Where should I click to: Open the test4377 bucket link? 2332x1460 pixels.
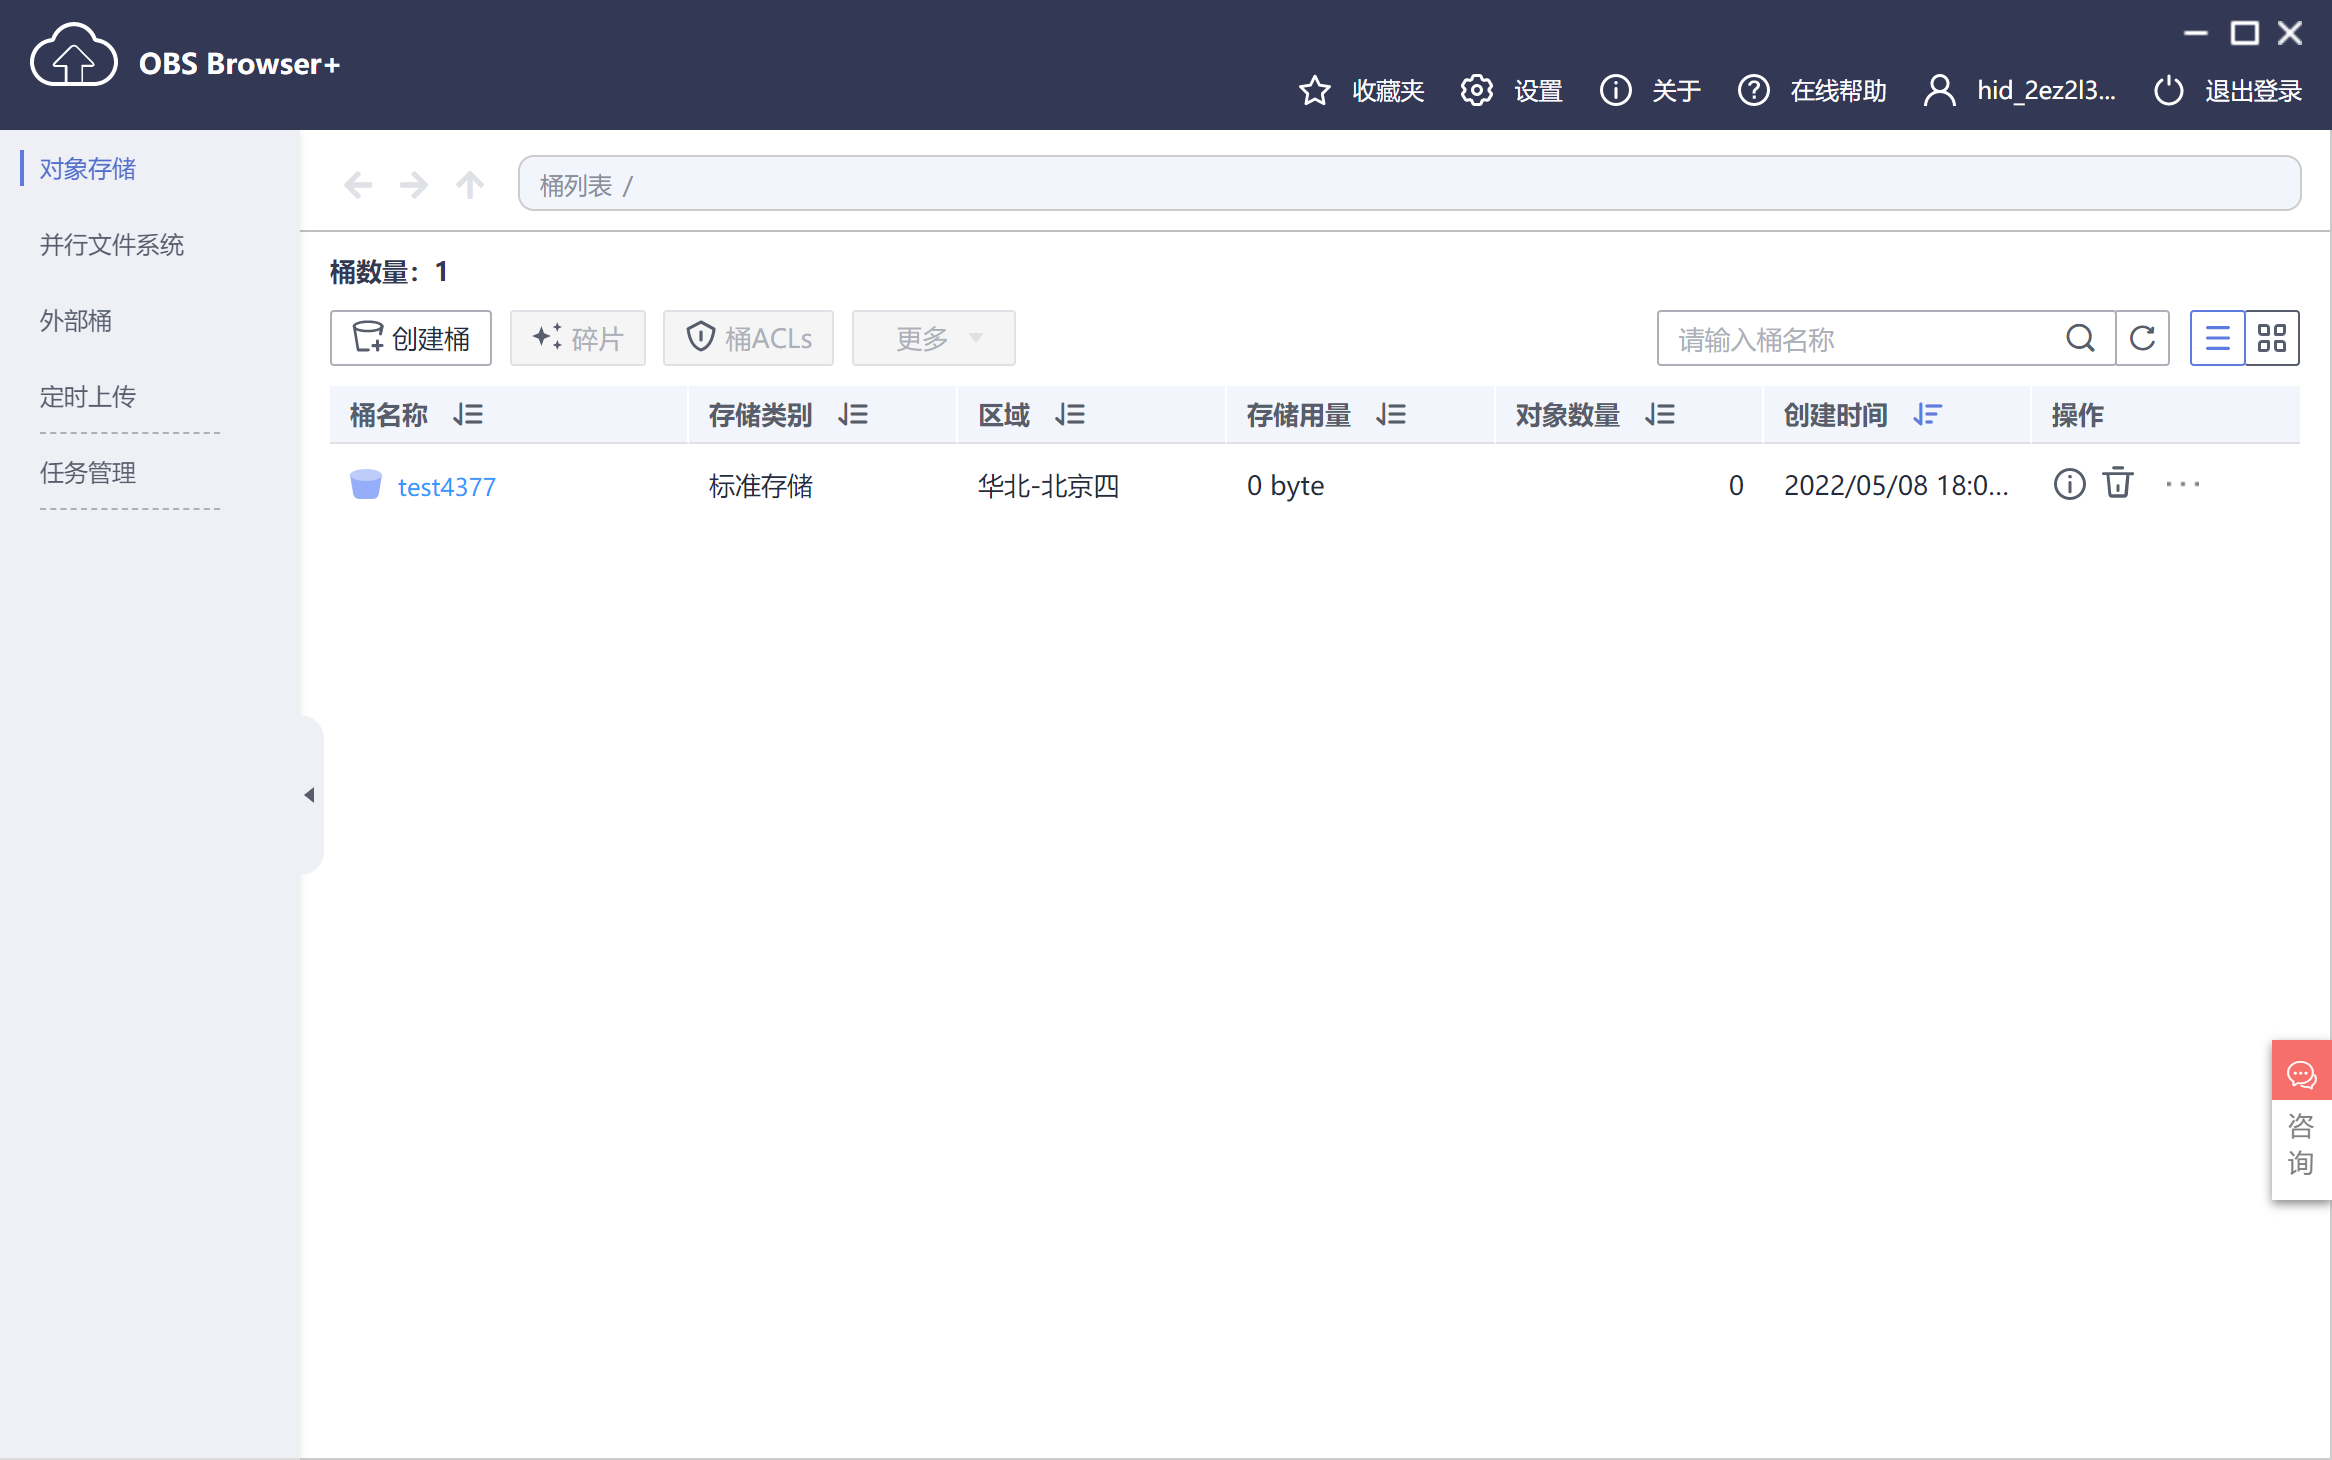[446, 487]
